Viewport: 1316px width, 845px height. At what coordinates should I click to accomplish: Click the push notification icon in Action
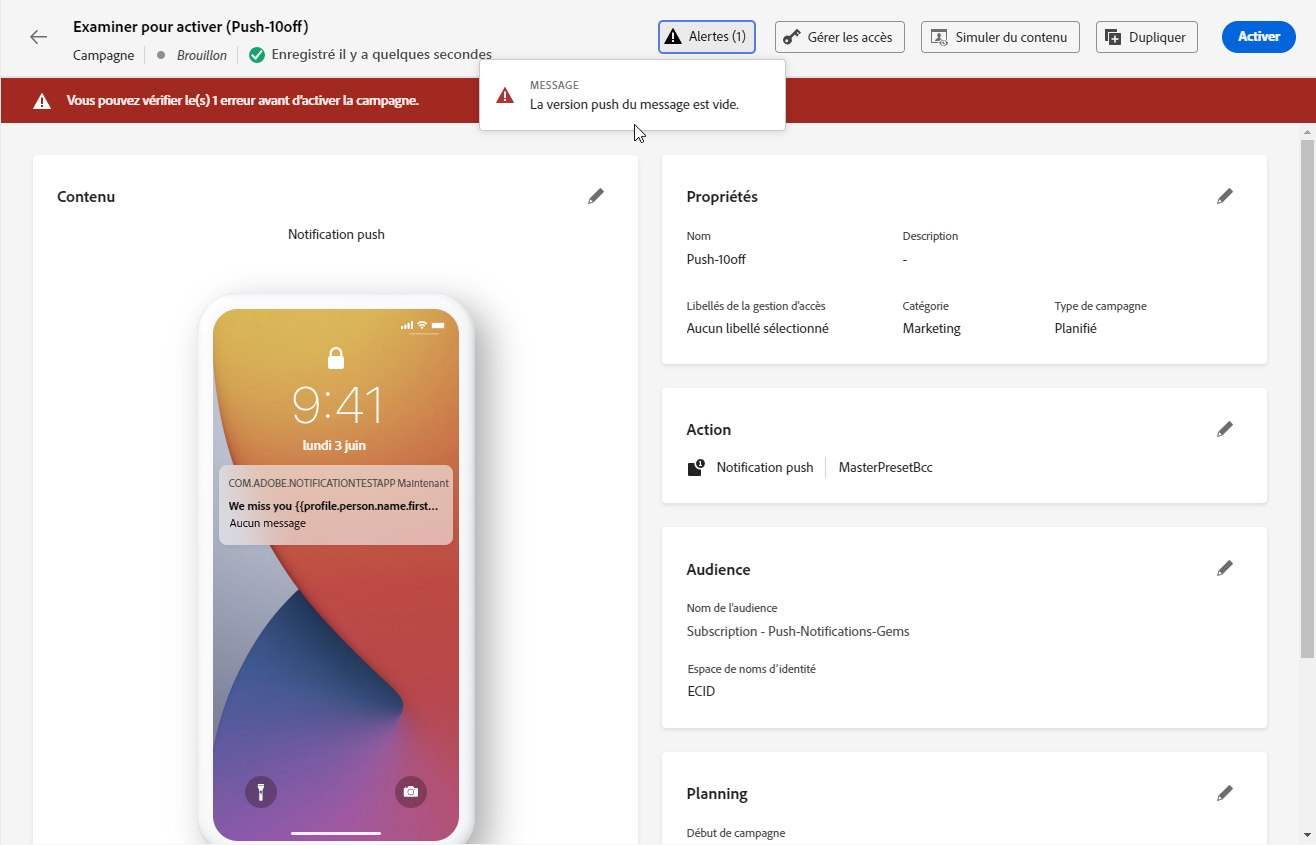click(x=696, y=467)
